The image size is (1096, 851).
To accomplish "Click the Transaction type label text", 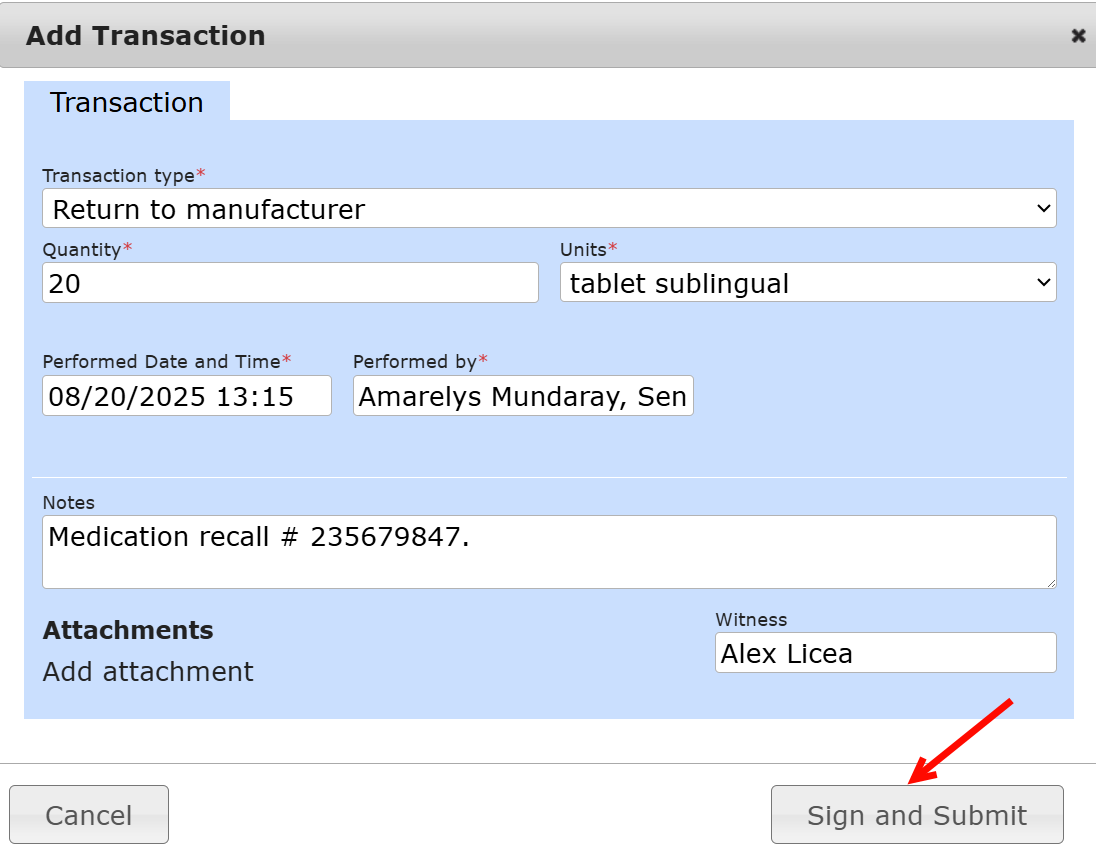I will (x=119, y=176).
